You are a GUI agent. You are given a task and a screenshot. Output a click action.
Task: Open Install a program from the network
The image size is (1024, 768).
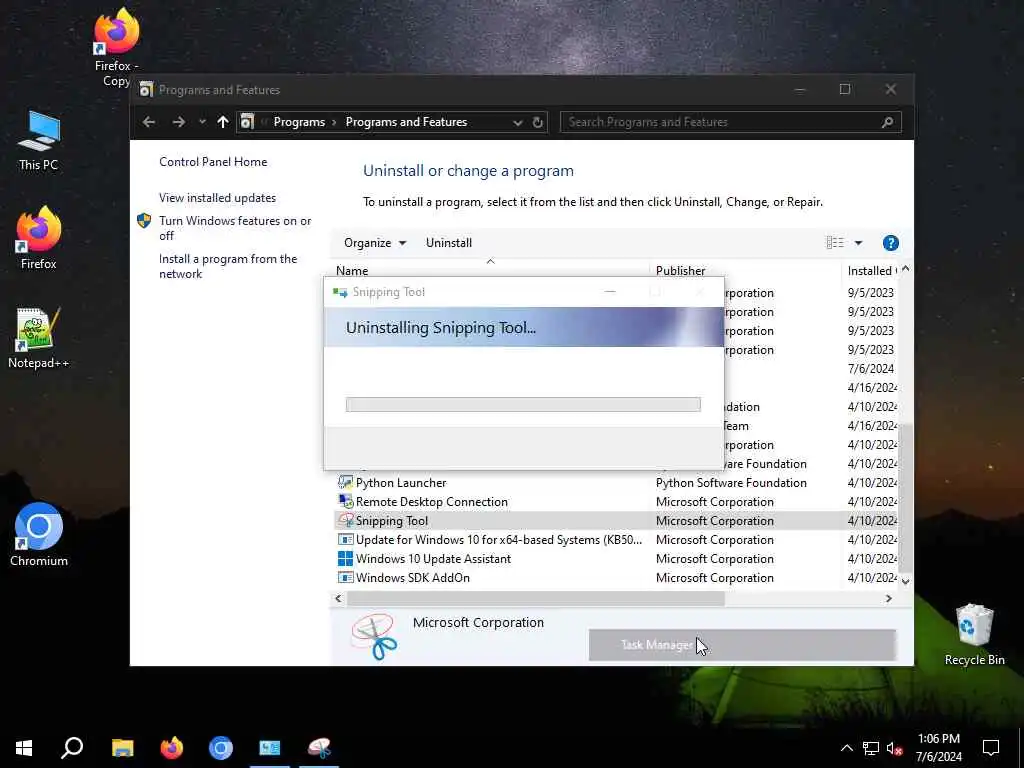point(228,266)
